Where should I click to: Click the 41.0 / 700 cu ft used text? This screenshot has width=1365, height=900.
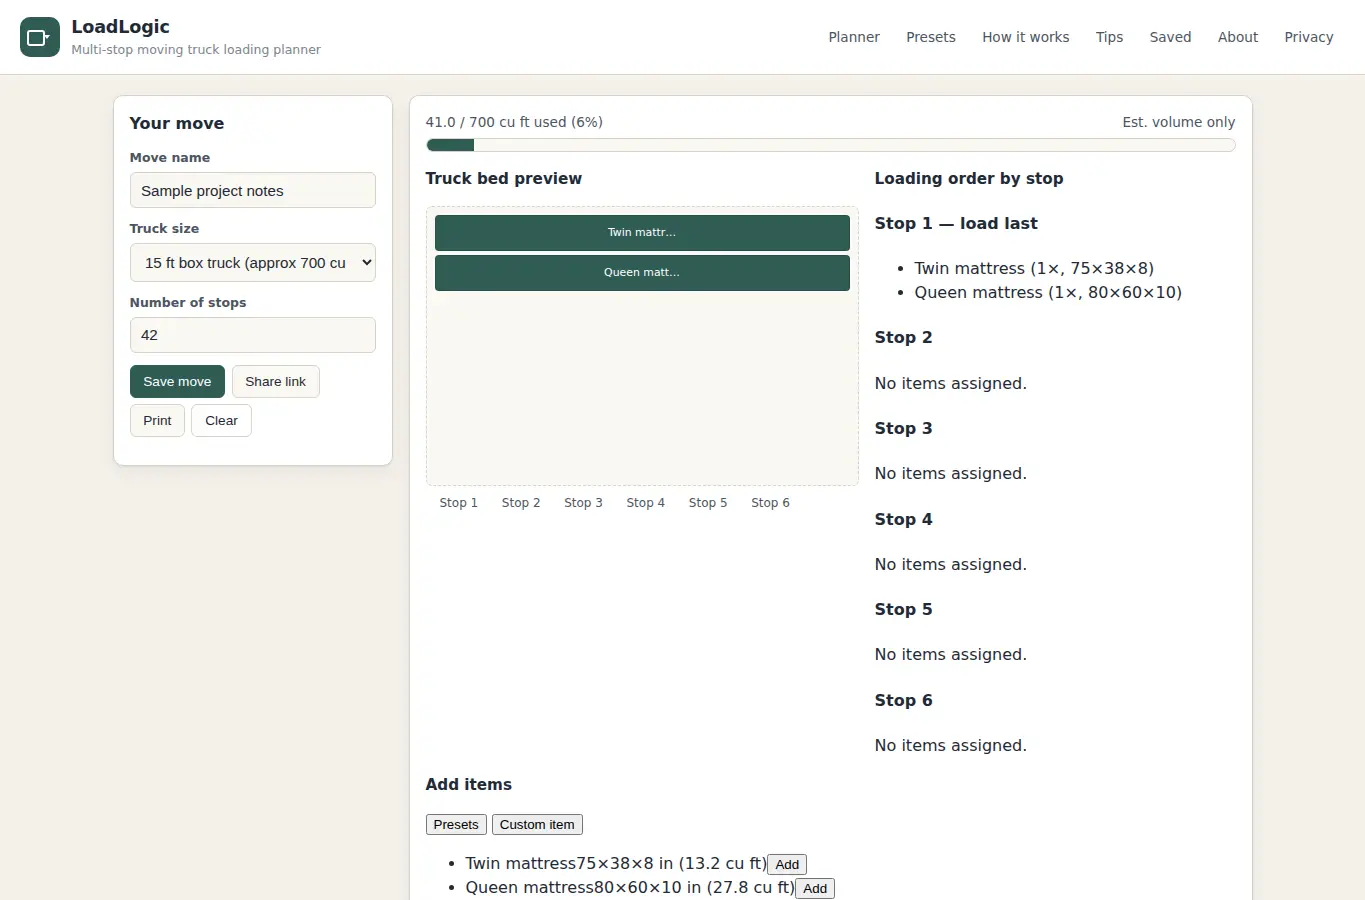(x=514, y=122)
